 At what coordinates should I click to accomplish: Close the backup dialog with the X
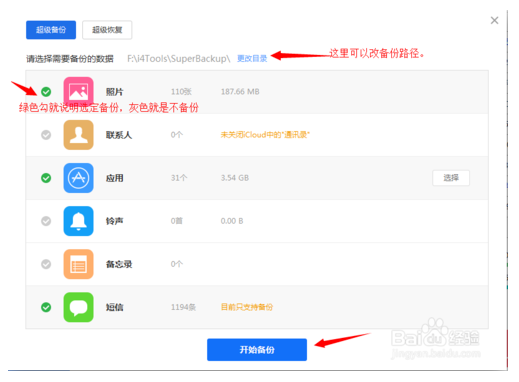point(494,20)
